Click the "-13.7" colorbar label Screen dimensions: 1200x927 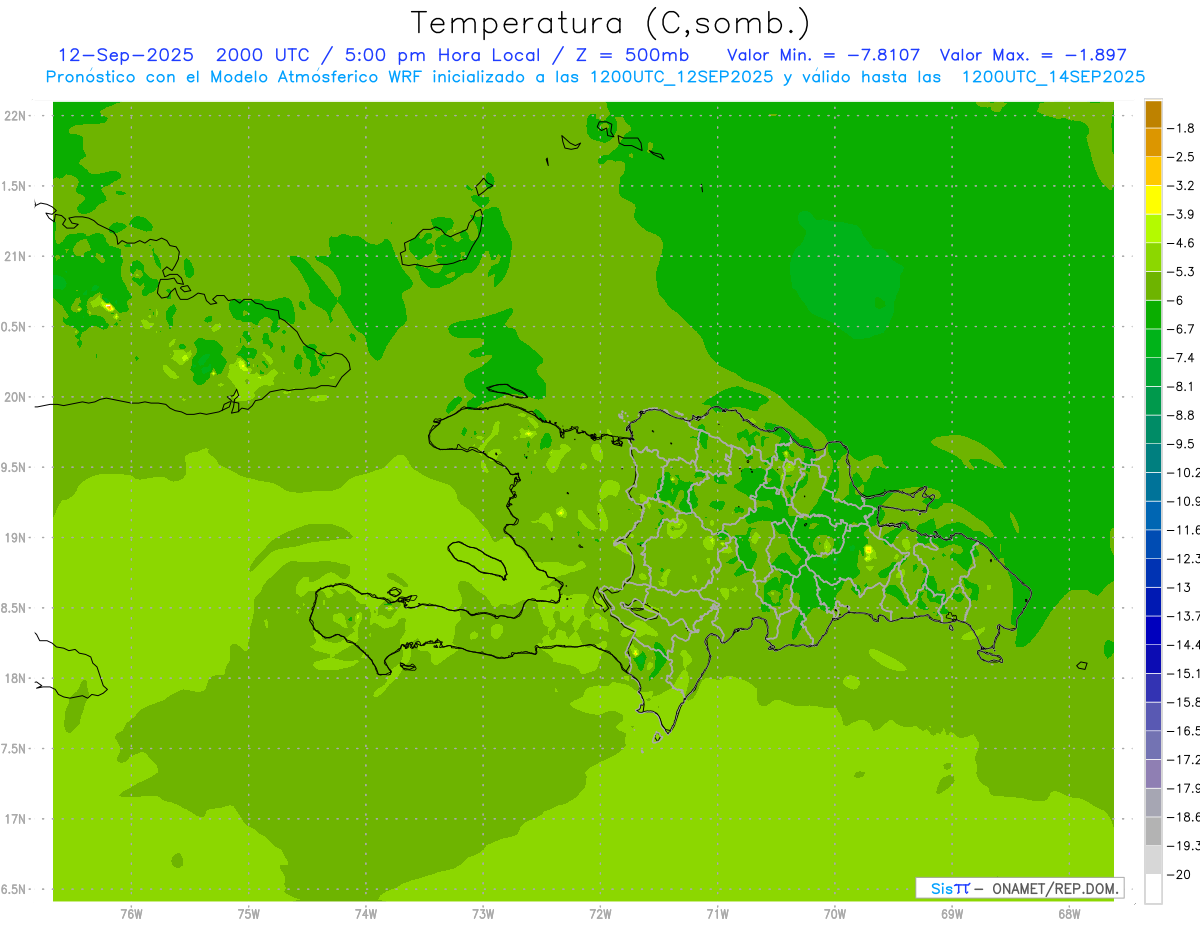(x=1183, y=616)
